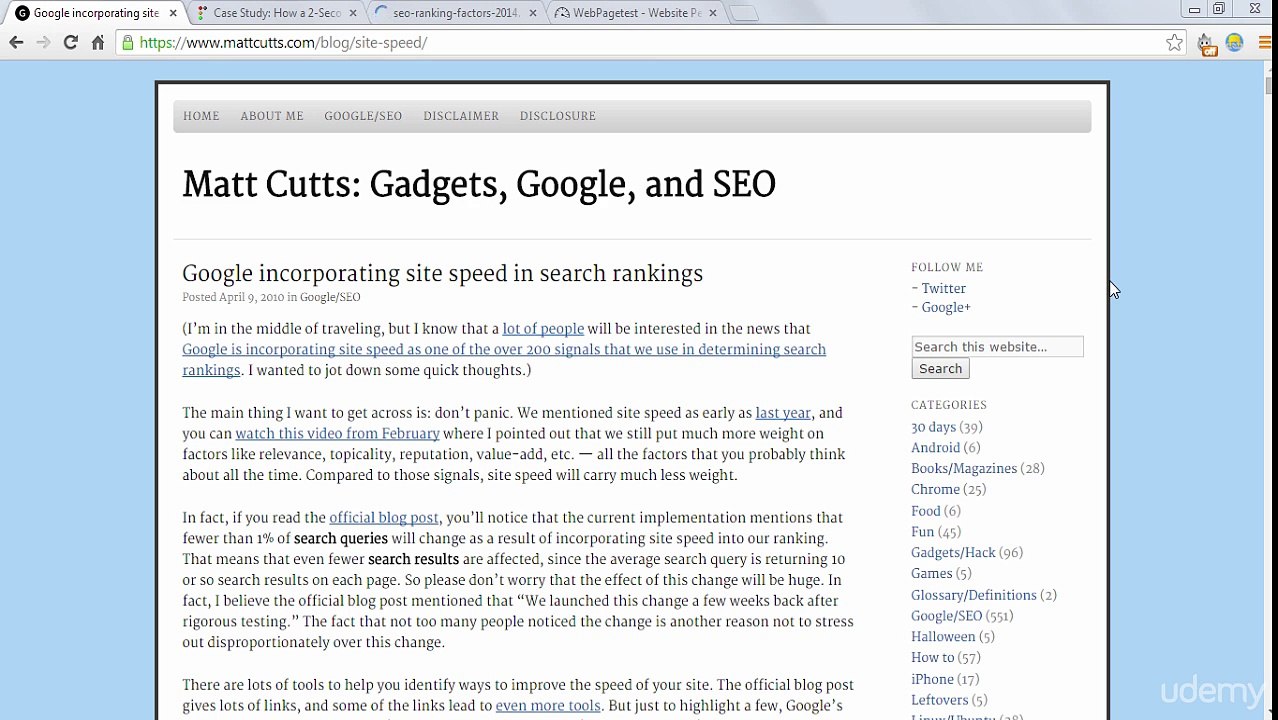Close the seo-ranking-factors-2014 tab
The width and height of the screenshot is (1278, 720).
[533, 13]
